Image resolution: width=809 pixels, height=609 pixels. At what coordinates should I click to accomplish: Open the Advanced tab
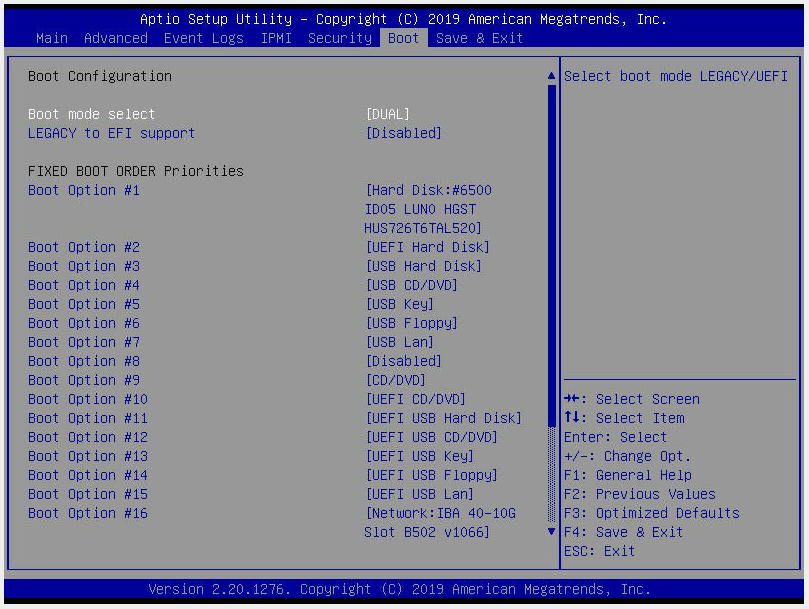[115, 38]
